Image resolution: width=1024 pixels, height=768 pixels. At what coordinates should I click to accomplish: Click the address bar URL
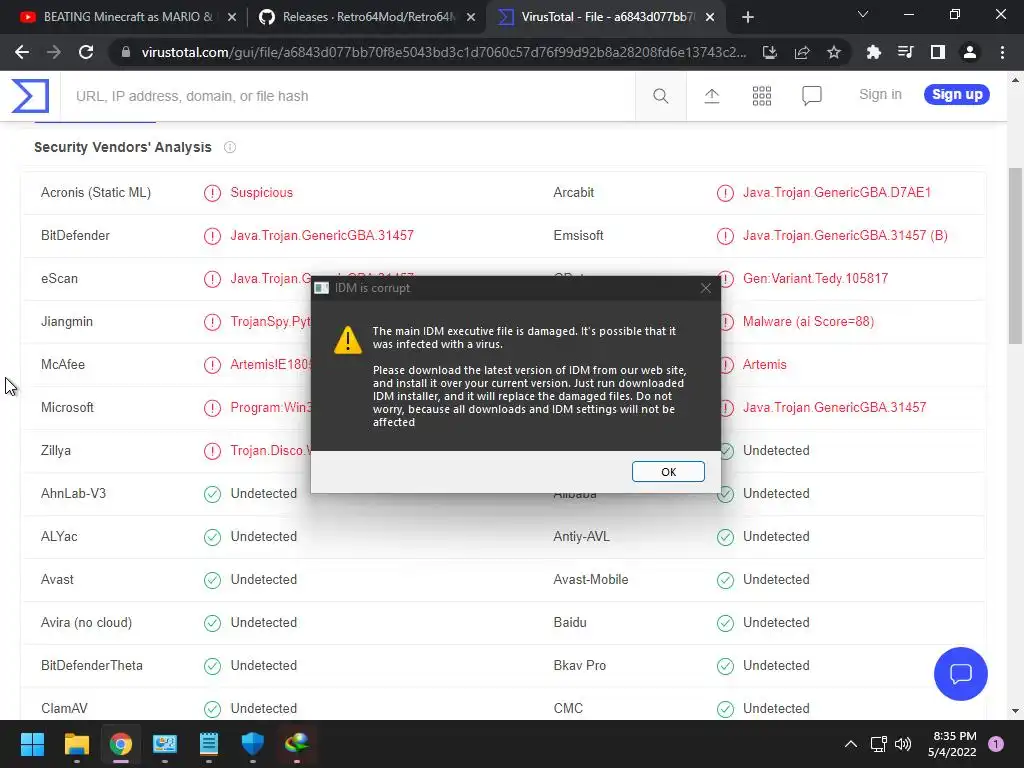pos(443,52)
